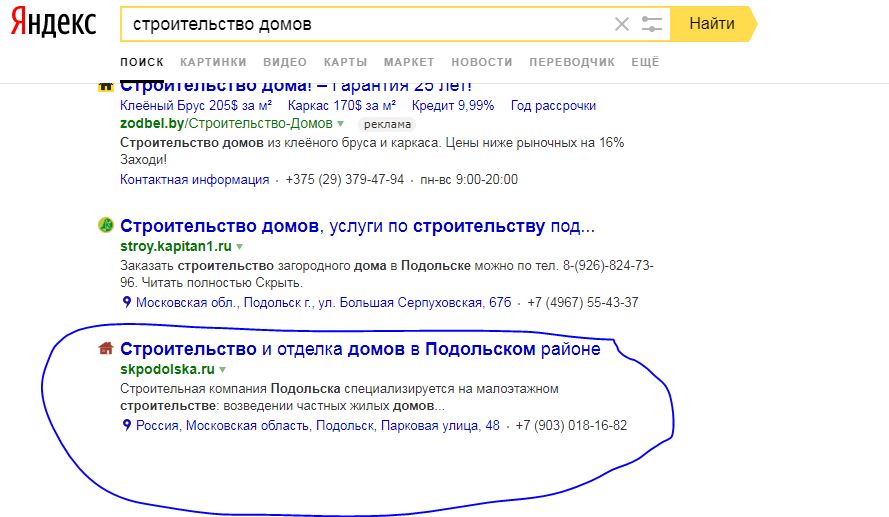Open the Новости tab

click(482, 62)
